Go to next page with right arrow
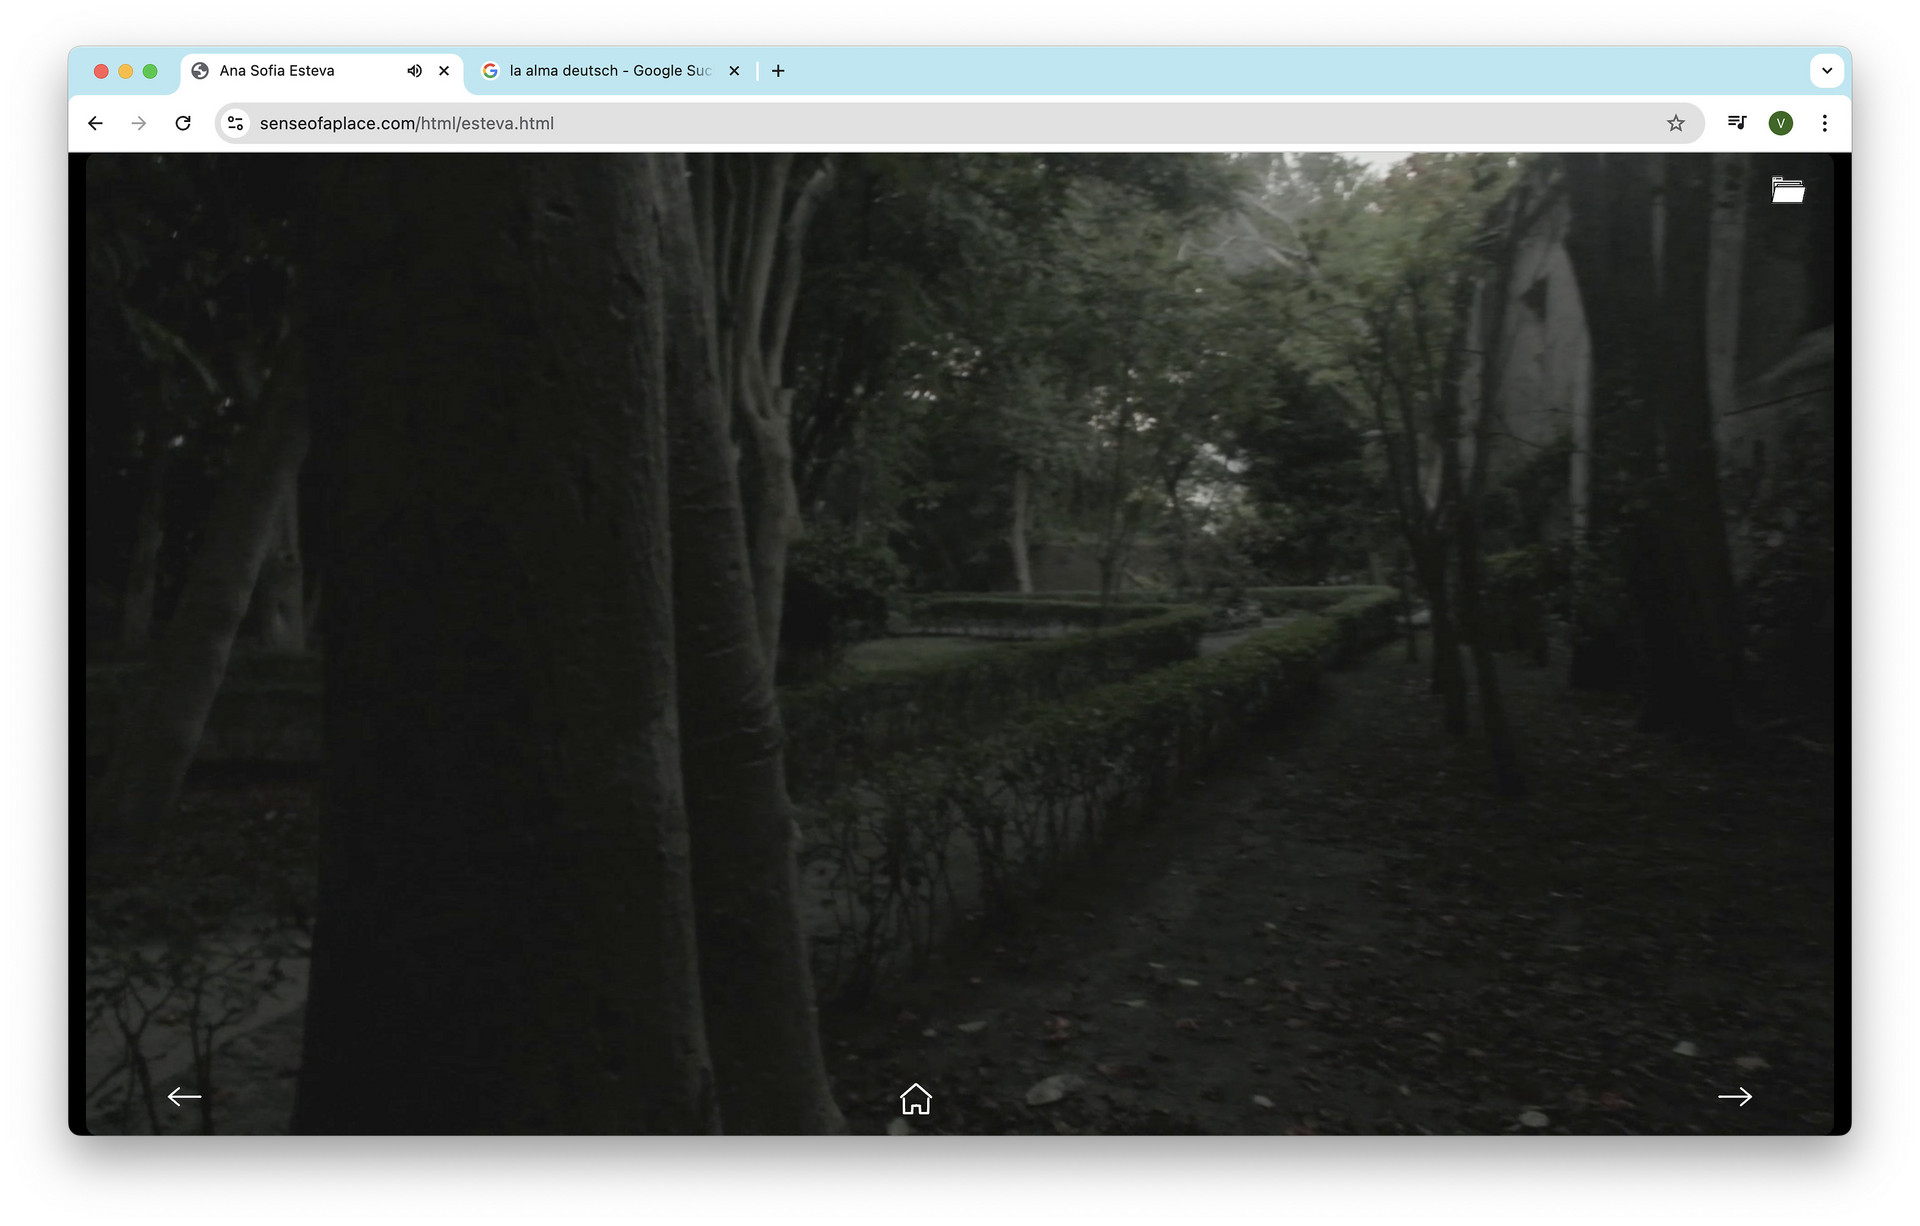Screen dimensions: 1920x1226 pos(1734,1097)
